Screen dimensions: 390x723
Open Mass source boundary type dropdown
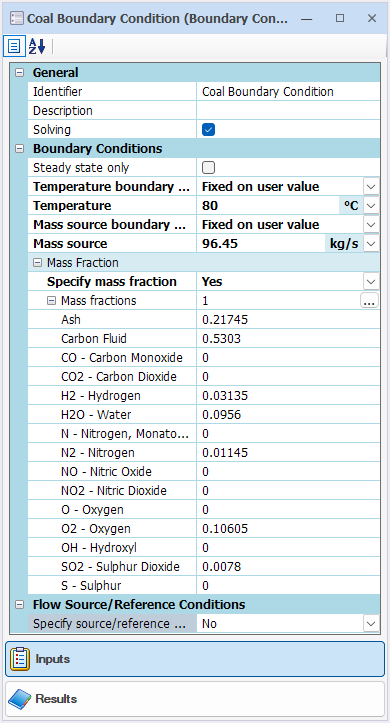pyautogui.click(x=371, y=225)
